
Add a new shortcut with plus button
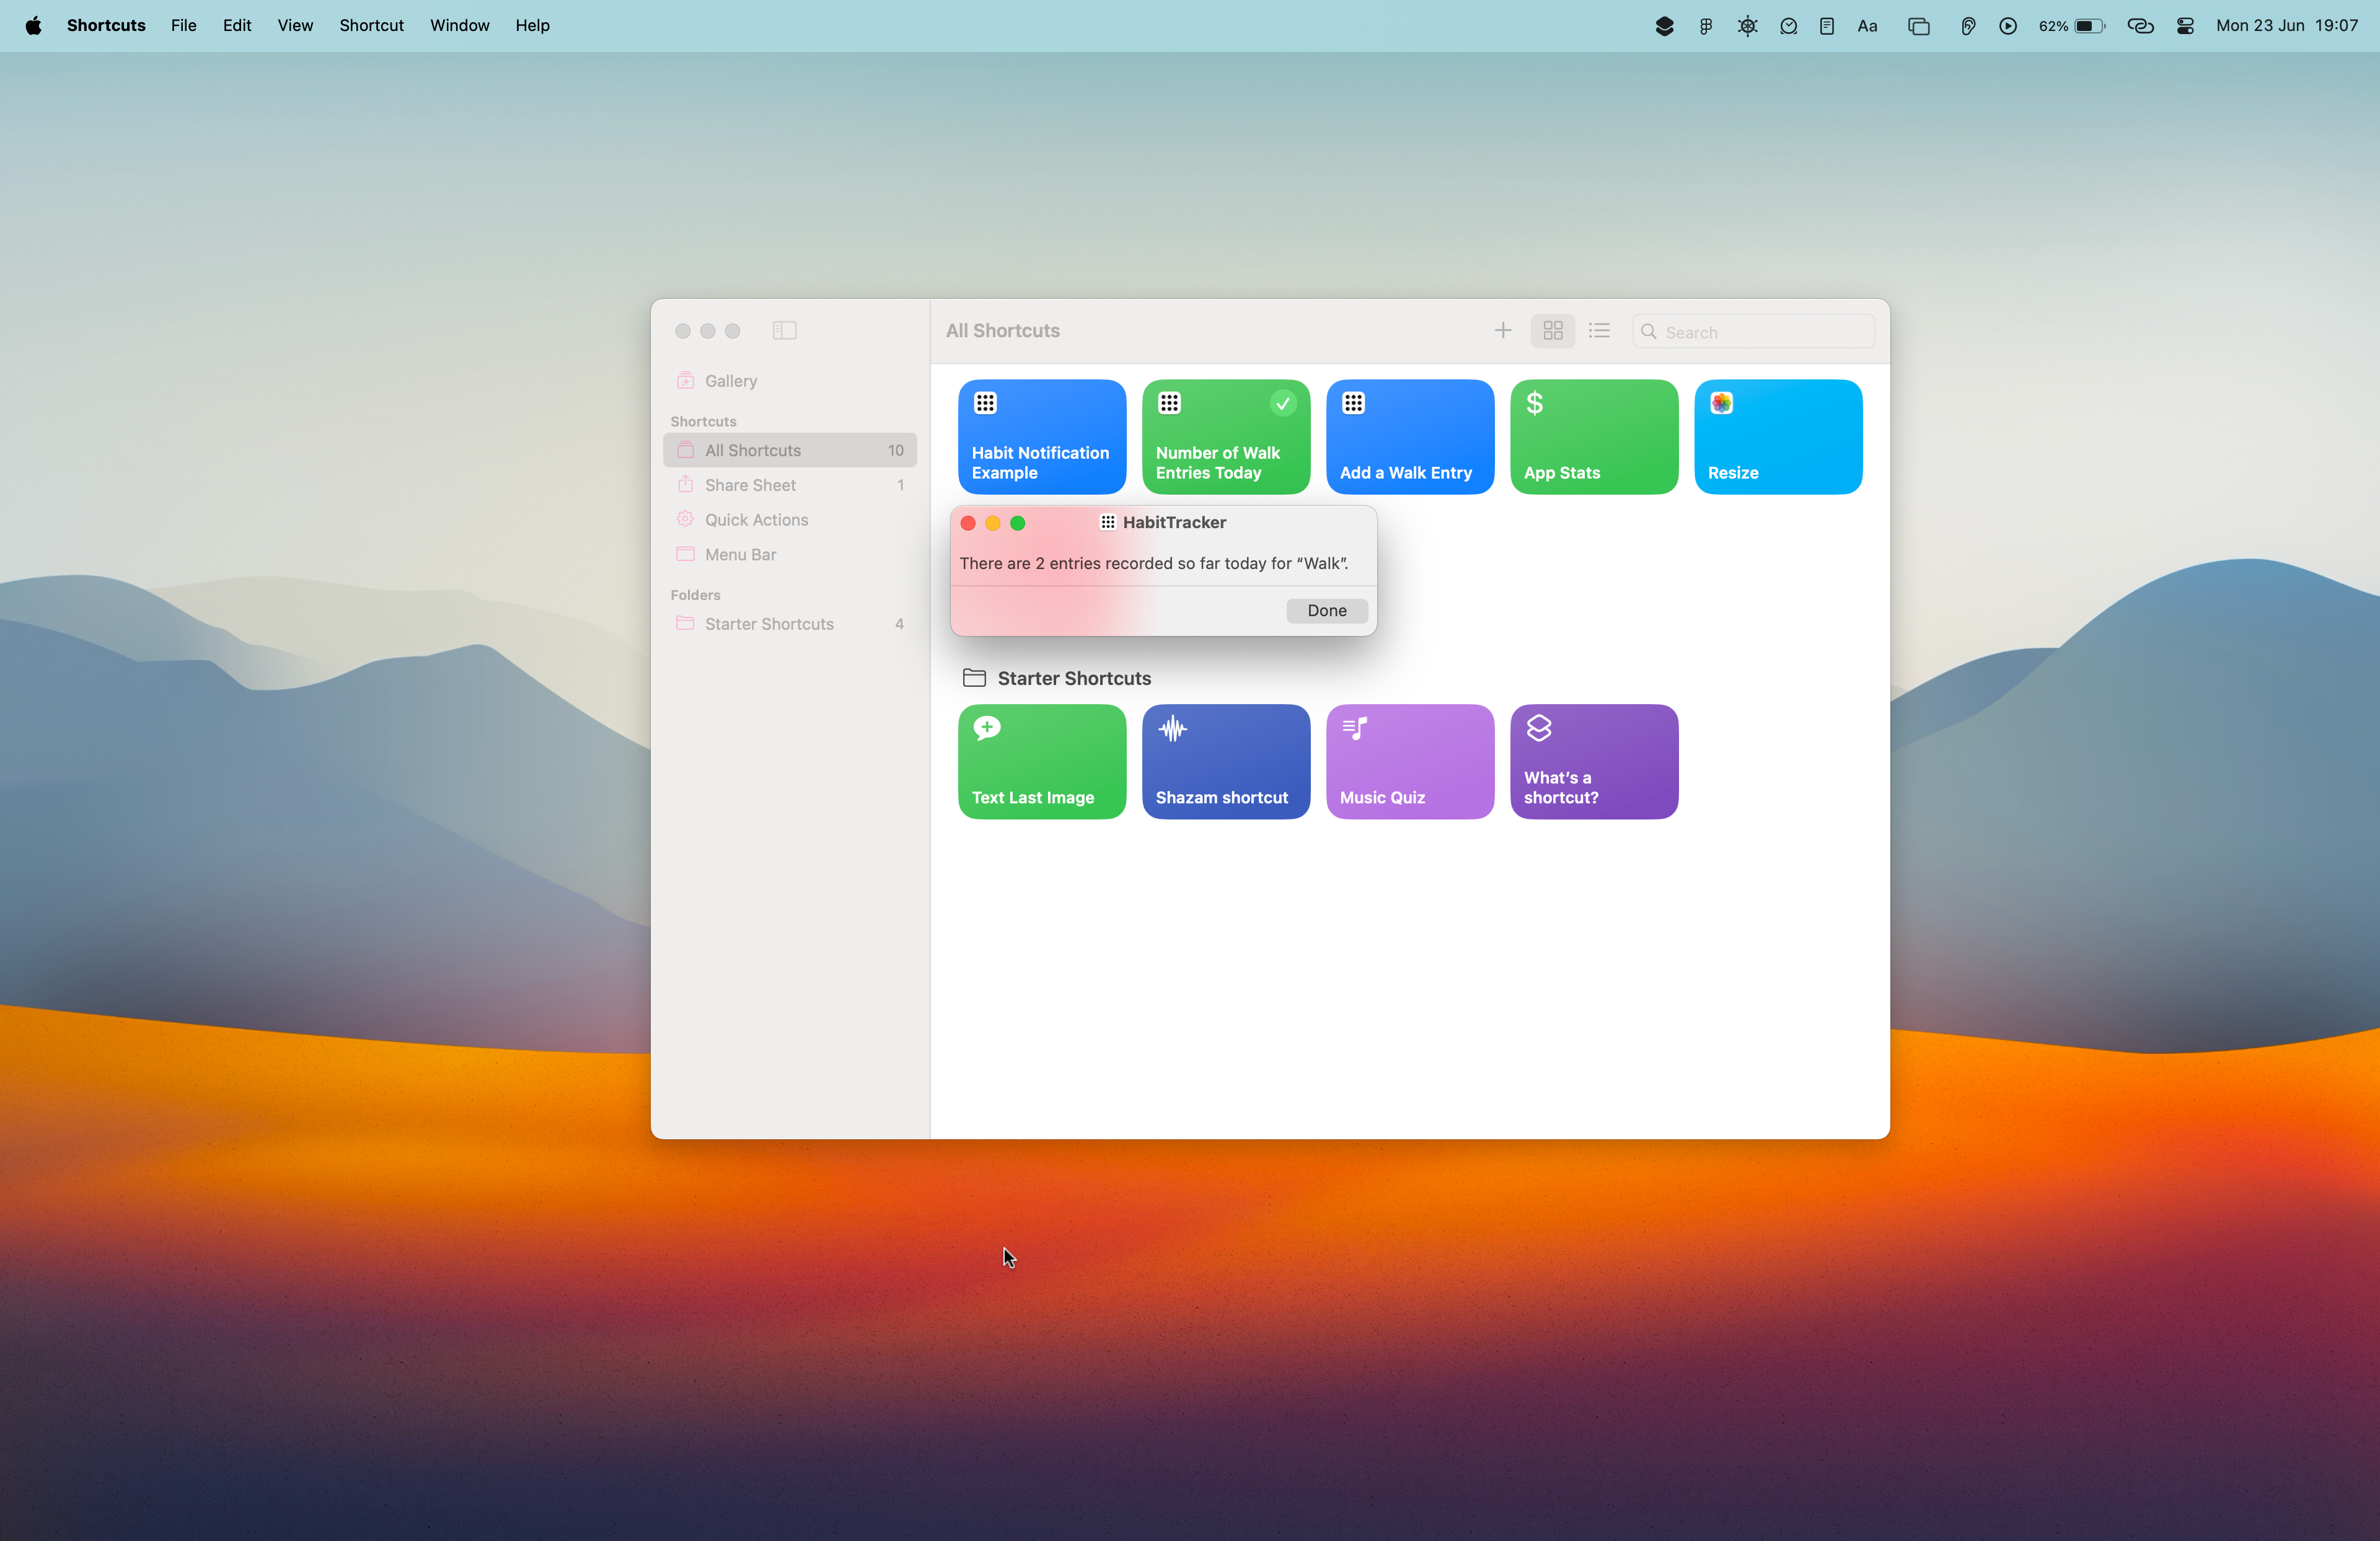coord(1502,331)
